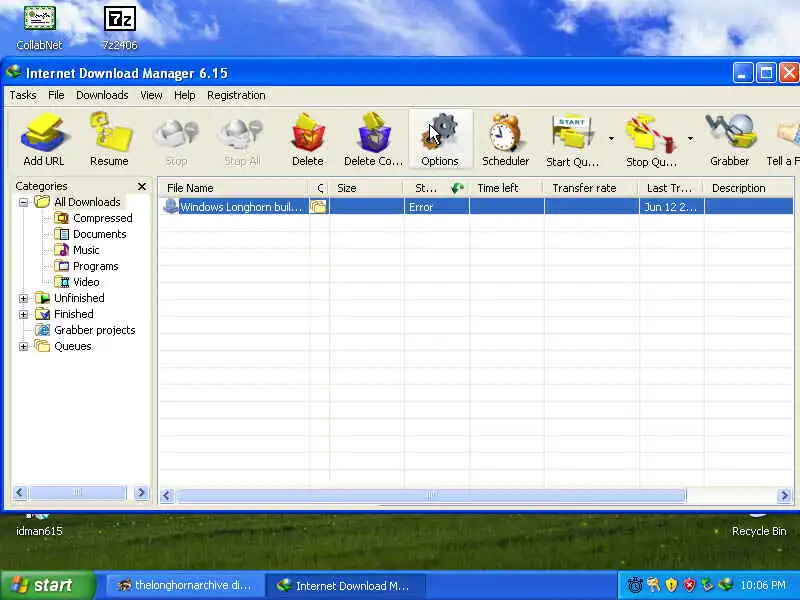The height and width of the screenshot is (600, 800).
Task: Sort by the Transfer rate column header
Action: [591, 188]
